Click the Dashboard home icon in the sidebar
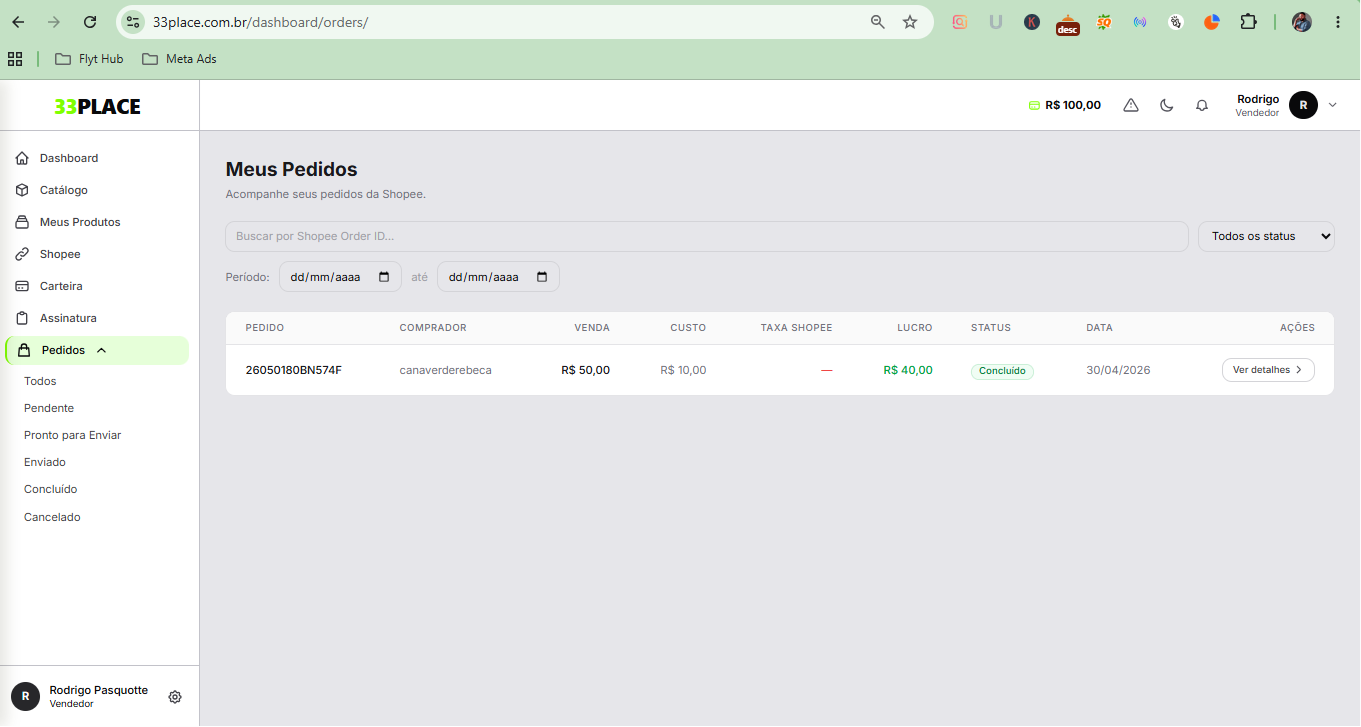 click(x=22, y=158)
